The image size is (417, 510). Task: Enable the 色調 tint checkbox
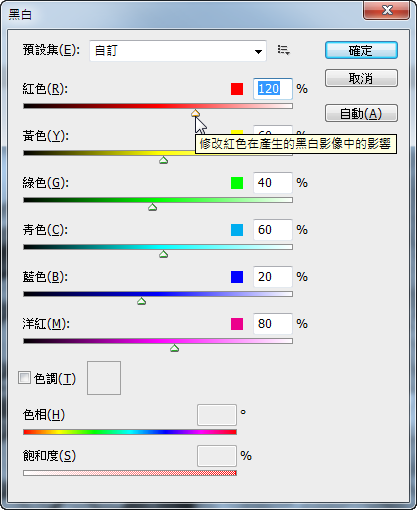tap(24, 378)
